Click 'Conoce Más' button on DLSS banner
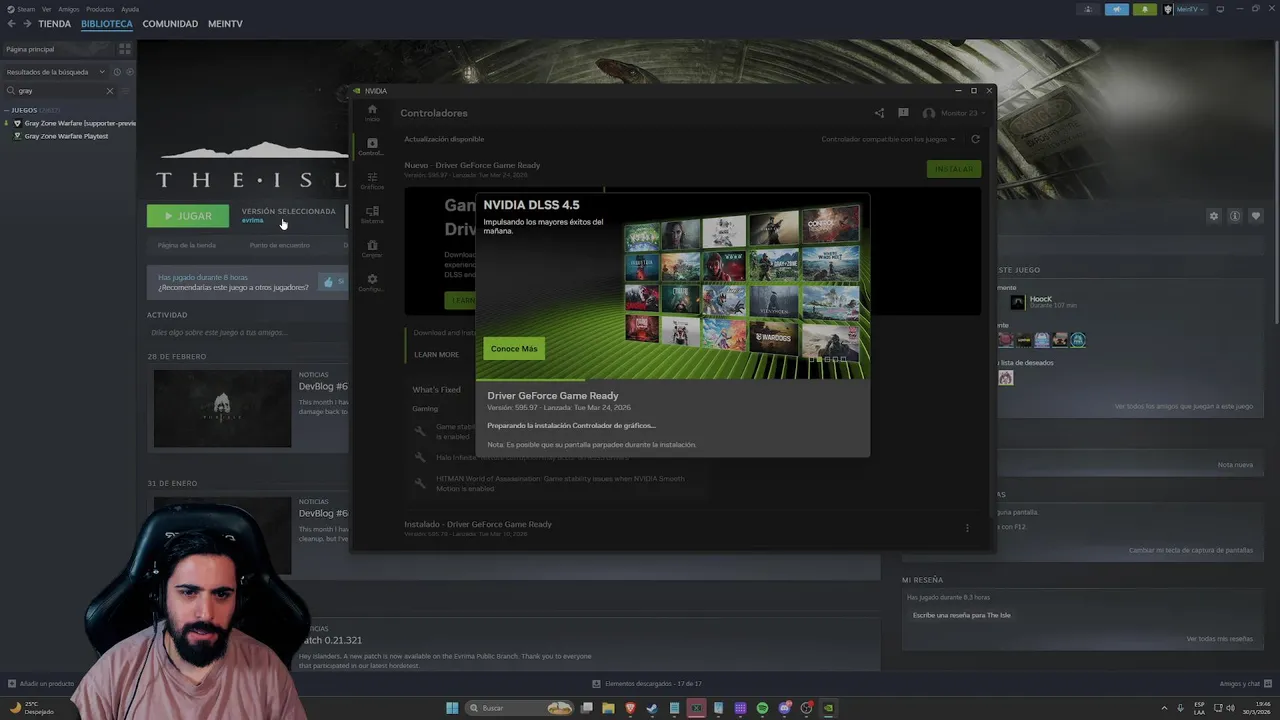Viewport: 1280px width, 720px height. [x=514, y=348]
